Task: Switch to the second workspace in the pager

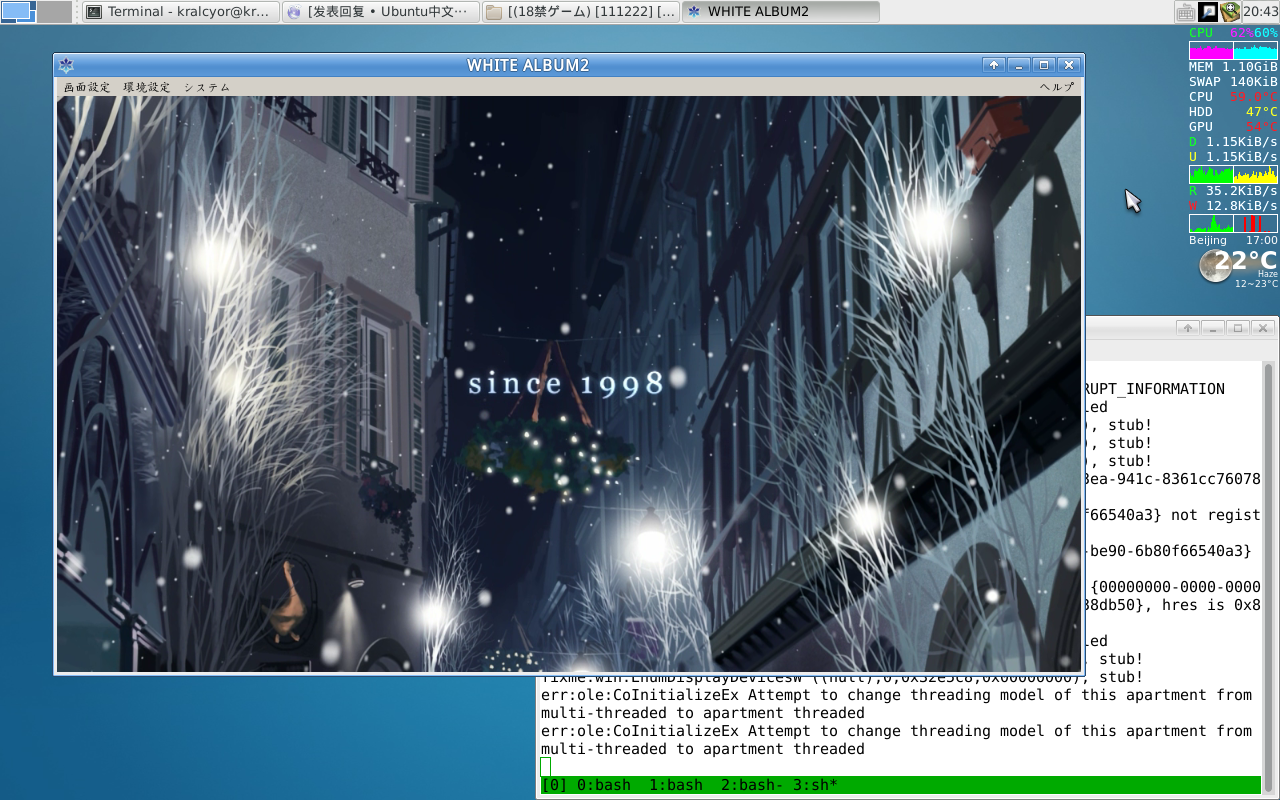Action: pos(55,12)
